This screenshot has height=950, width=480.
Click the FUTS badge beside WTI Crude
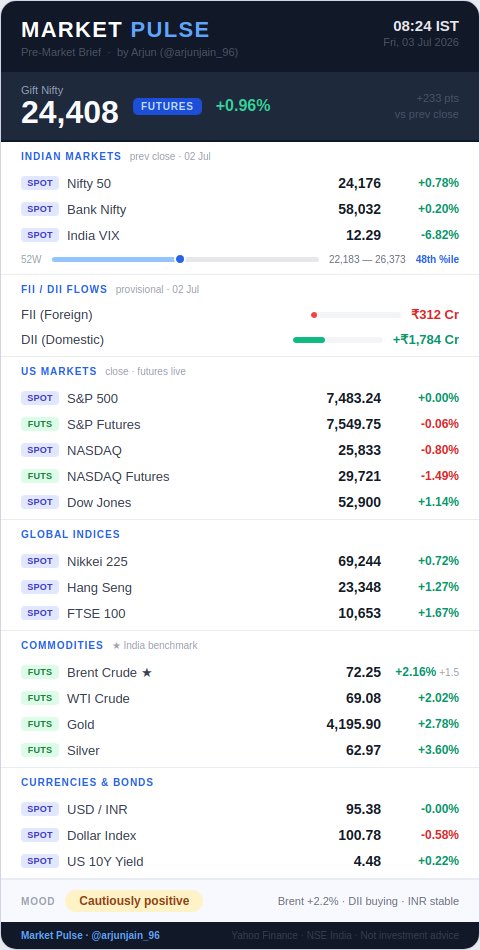(40, 698)
